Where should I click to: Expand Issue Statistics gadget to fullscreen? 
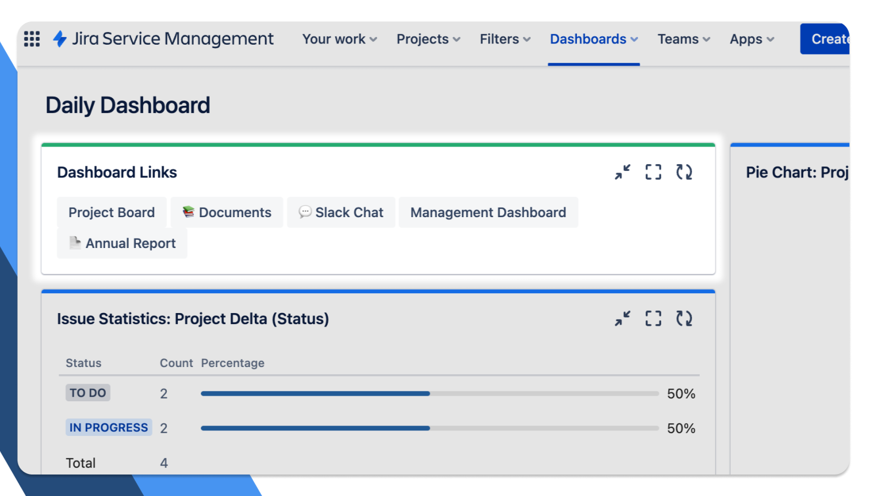[653, 318]
